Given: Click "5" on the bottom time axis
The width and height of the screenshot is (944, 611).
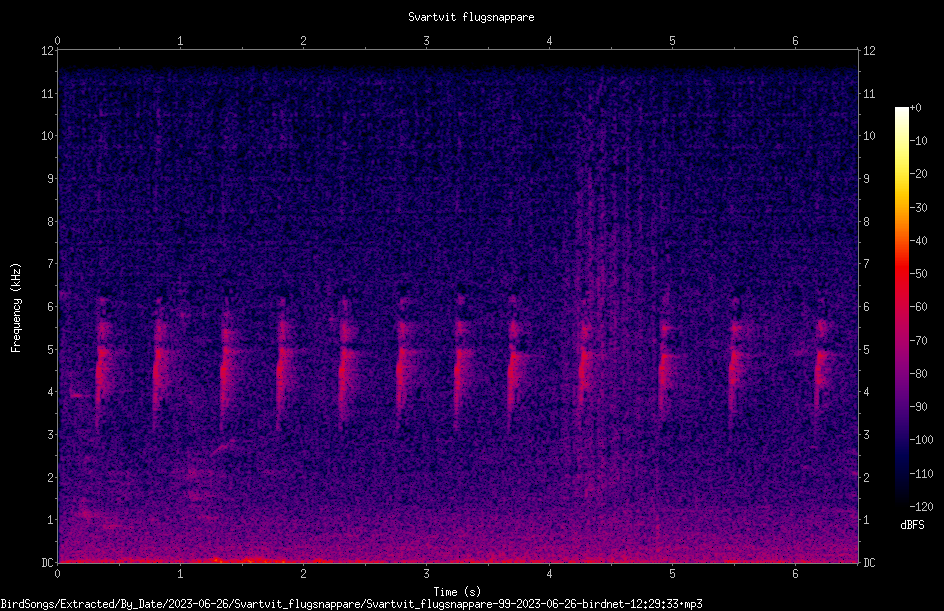Looking at the screenshot, I should pos(672,574).
